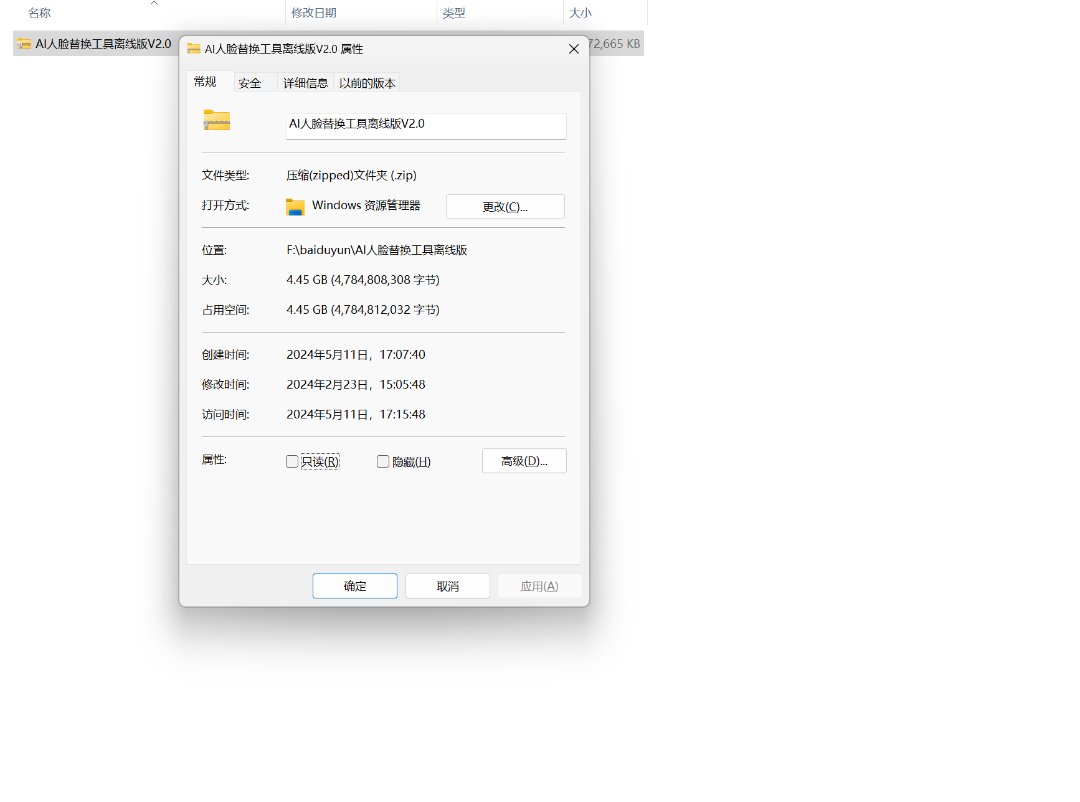Click the Windows 资源管理器 folder icon

295,207
